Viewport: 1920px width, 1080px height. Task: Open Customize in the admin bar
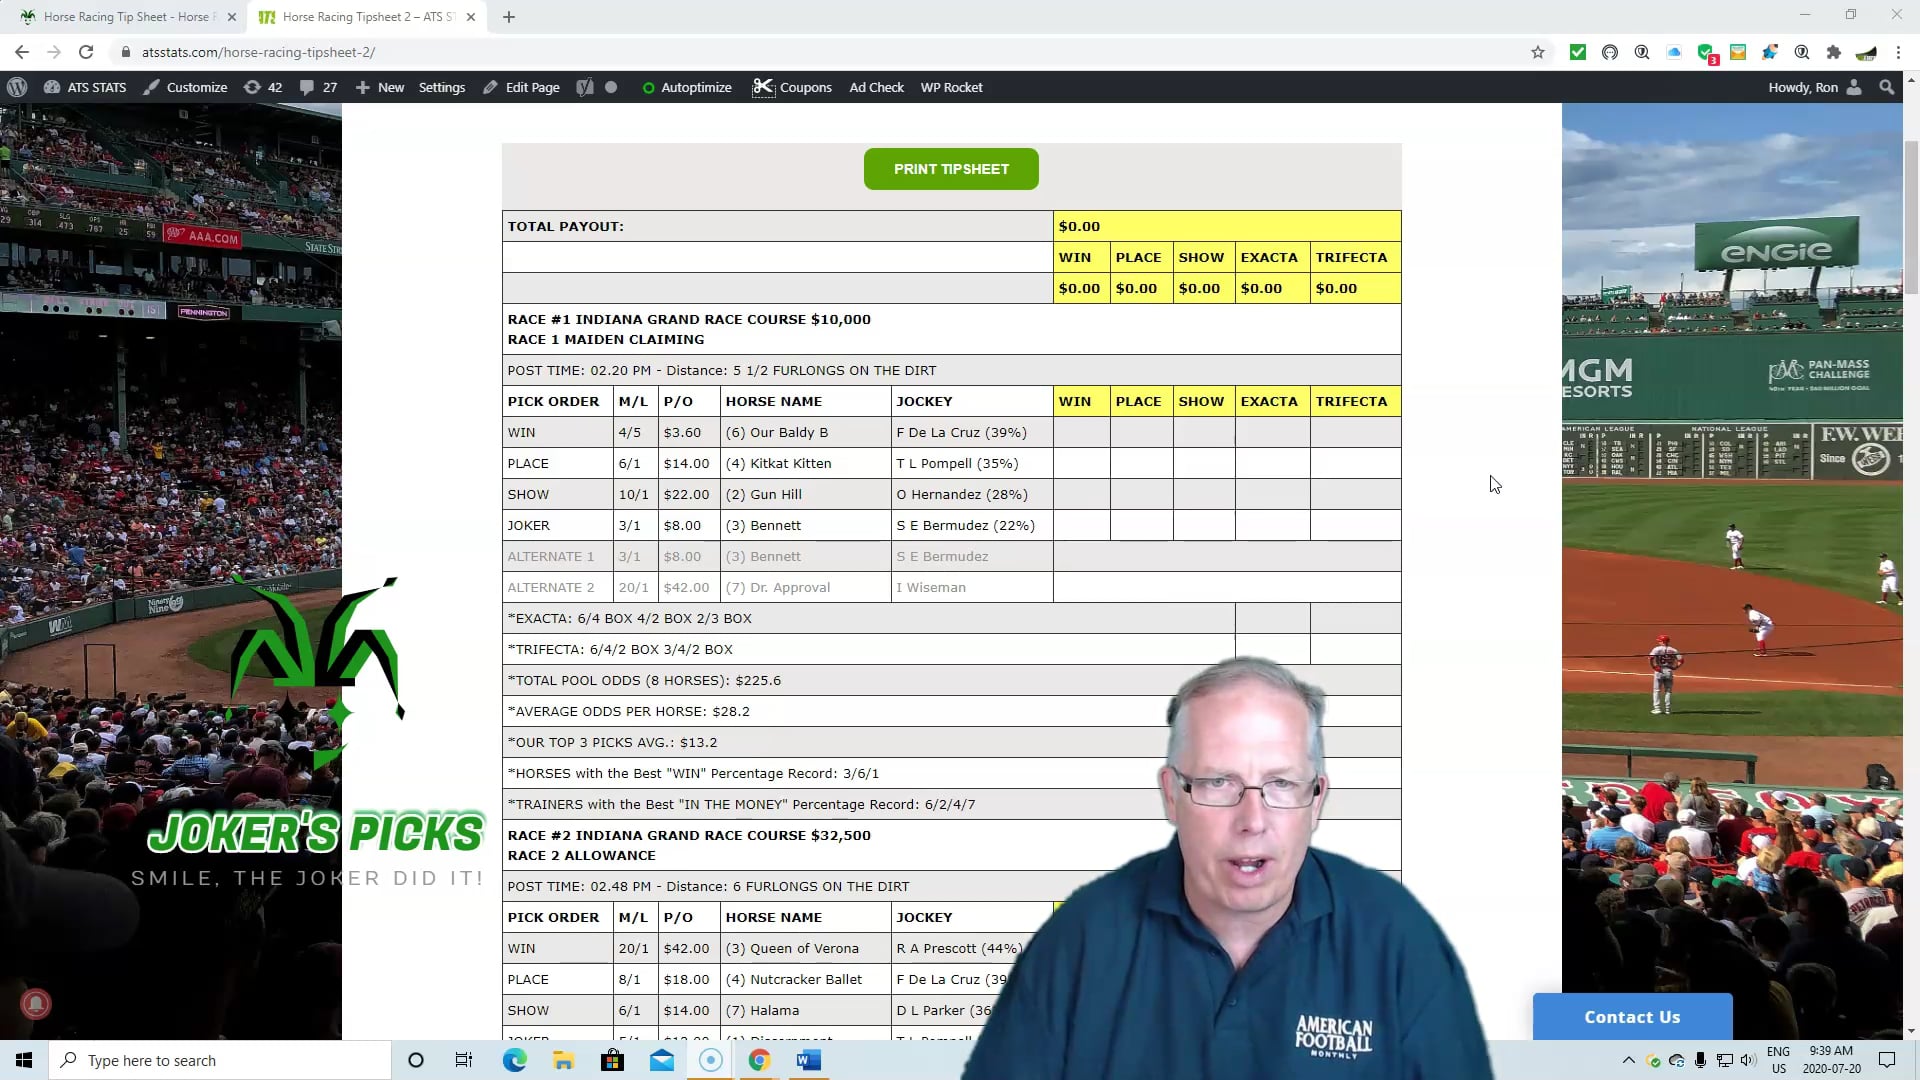pyautogui.click(x=185, y=87)
